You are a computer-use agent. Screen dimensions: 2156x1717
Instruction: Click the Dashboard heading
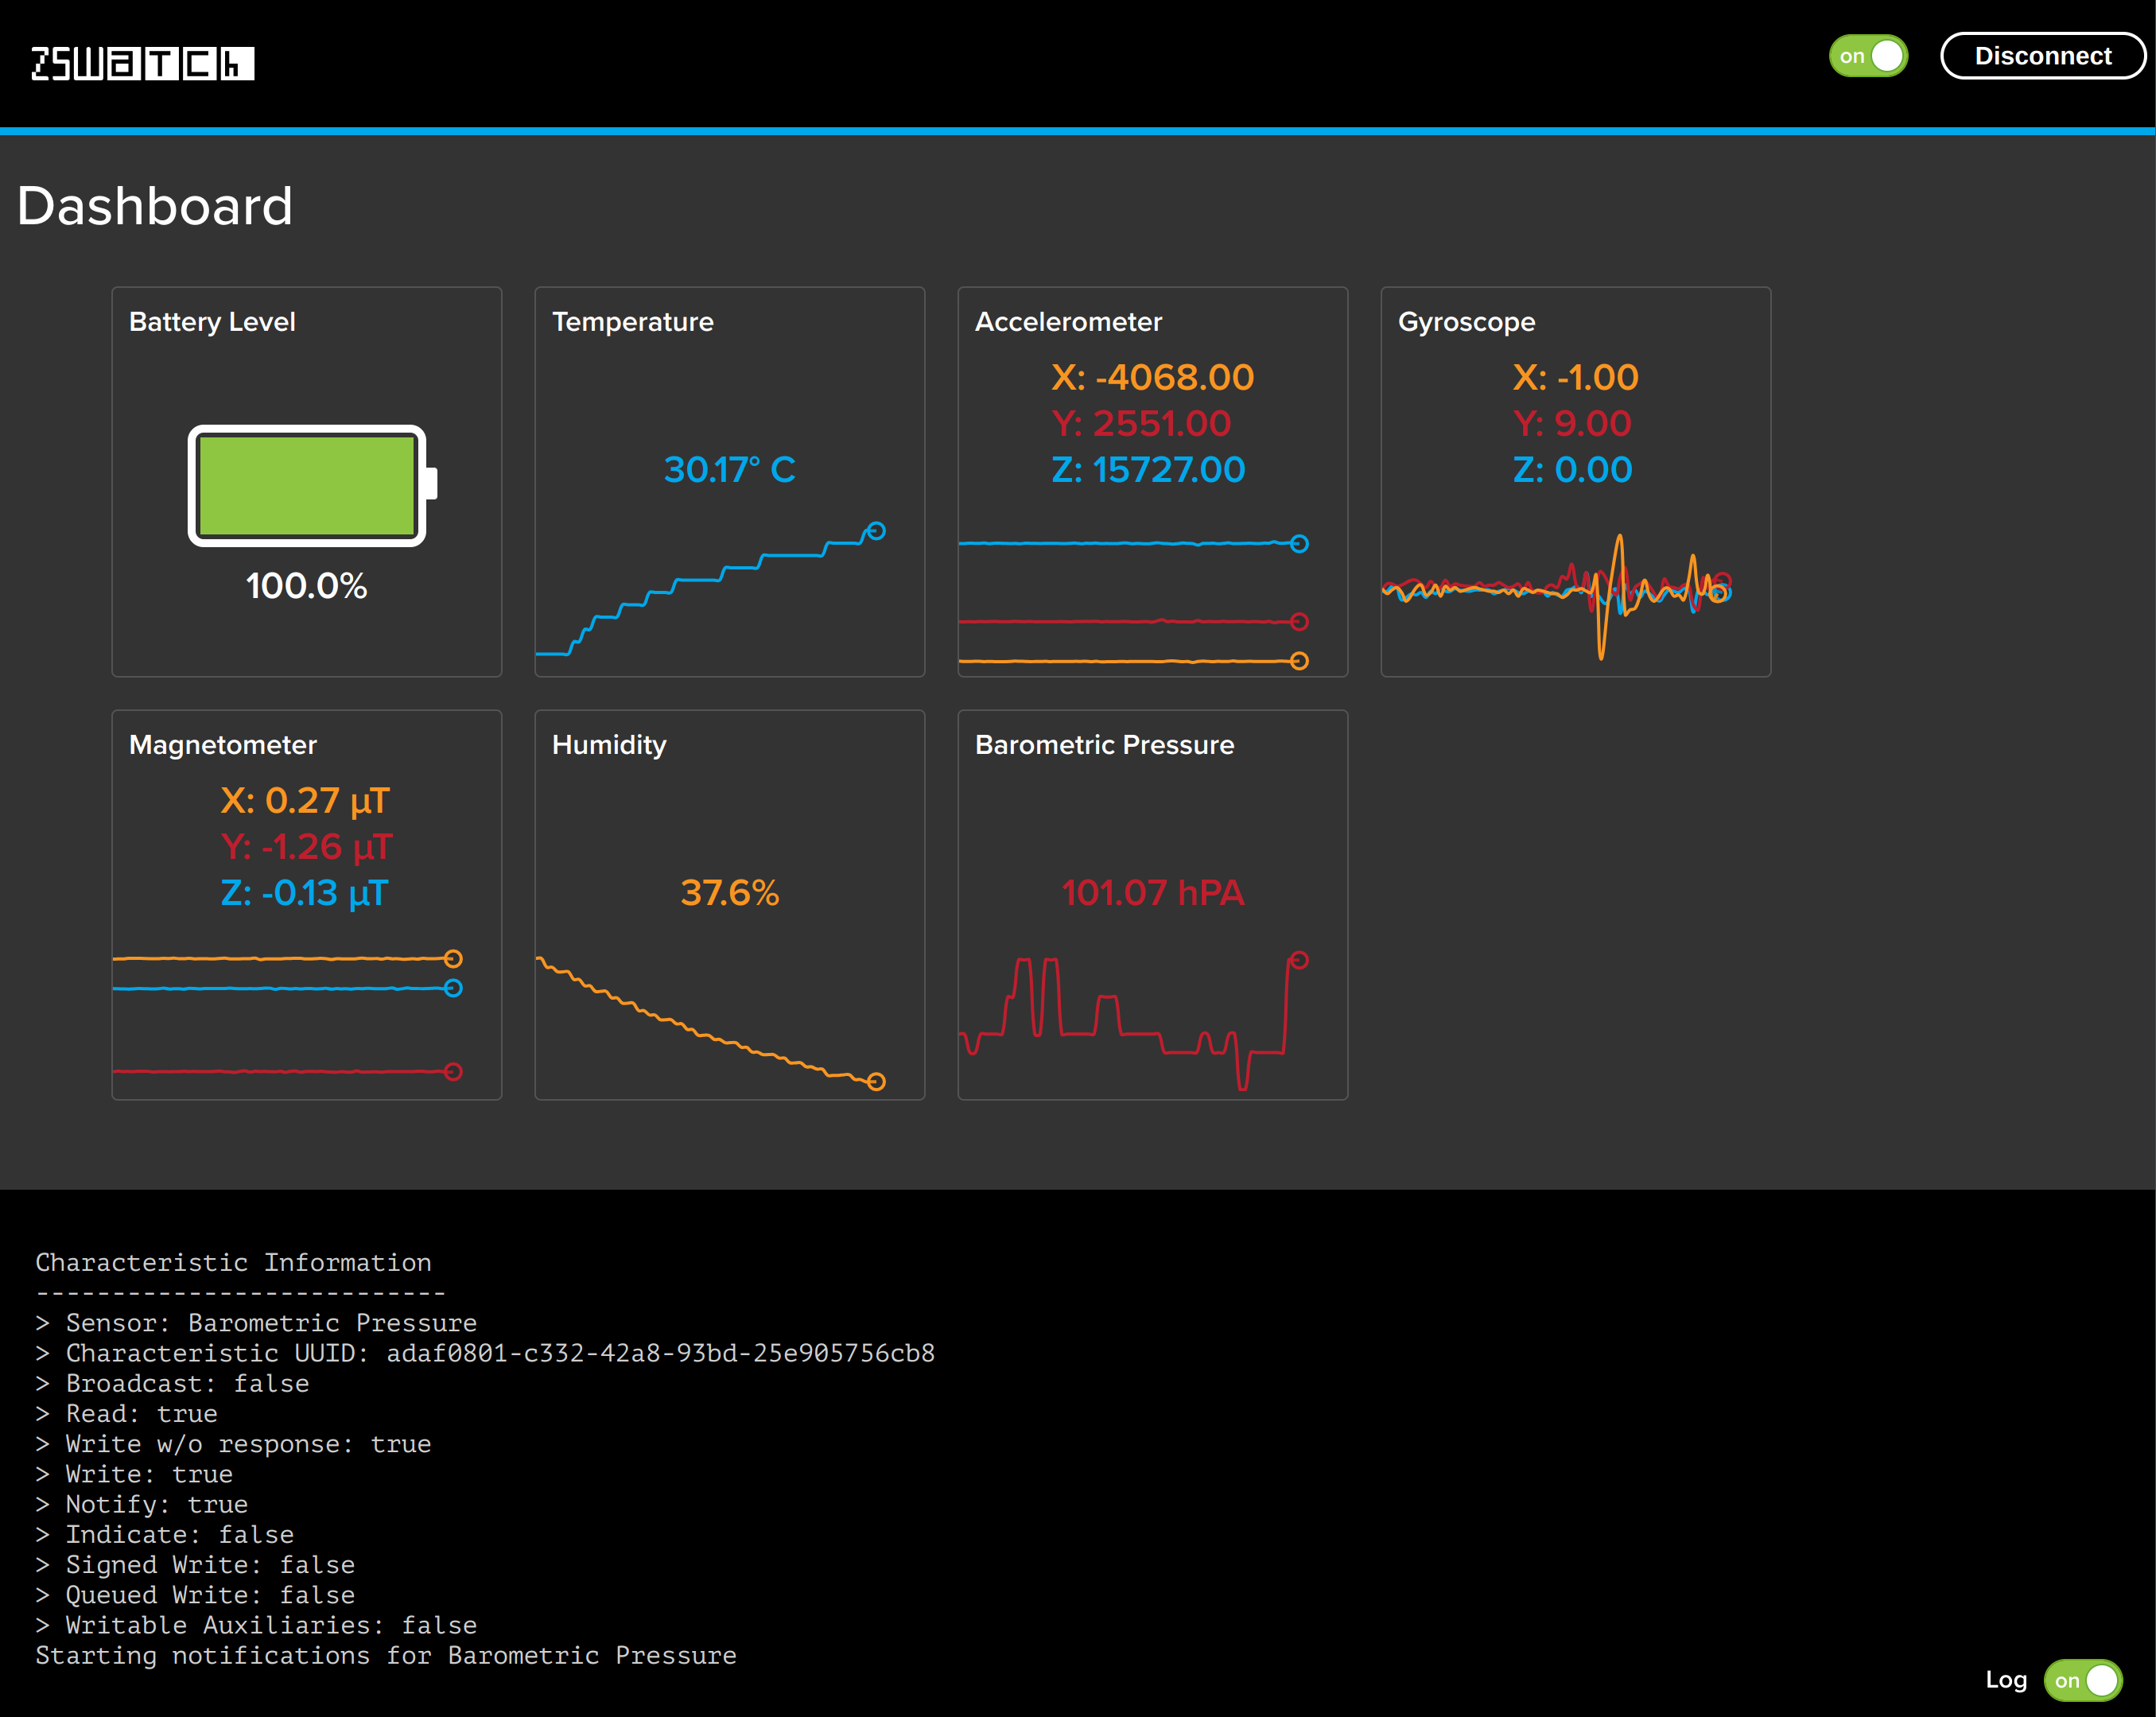click(155, 206)
